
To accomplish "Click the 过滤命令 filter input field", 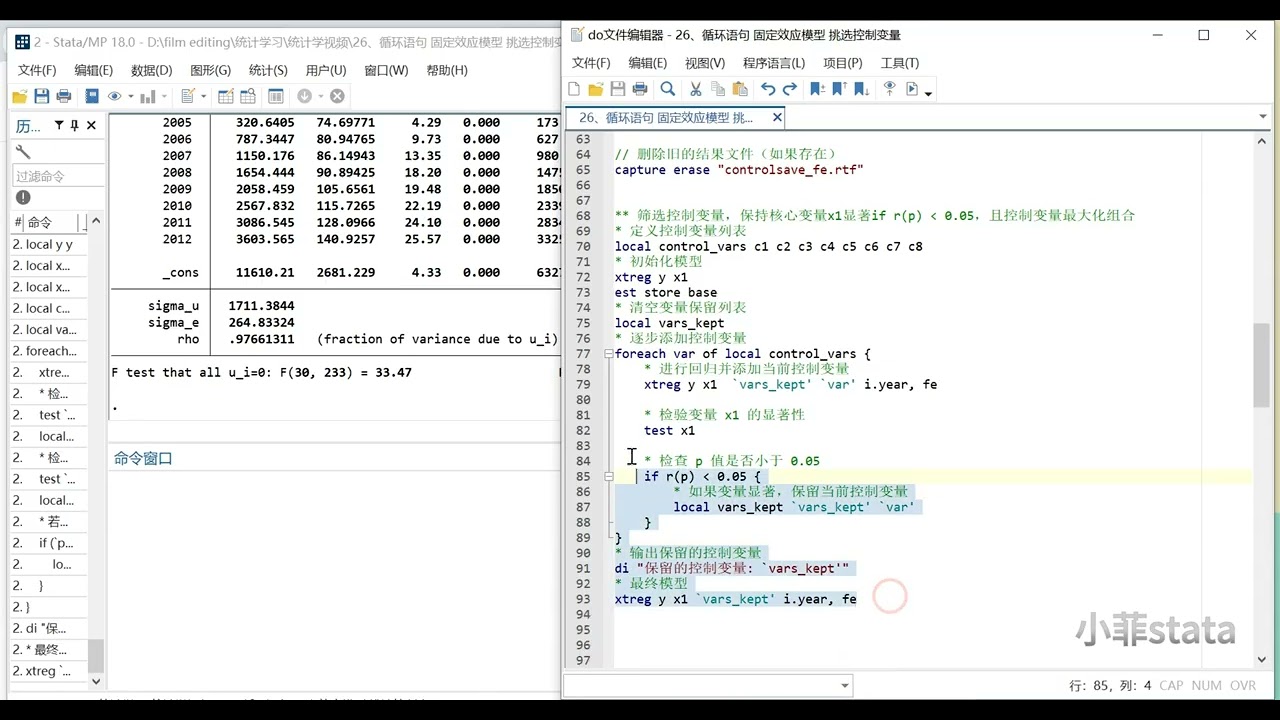I will (x=57, y=176).
